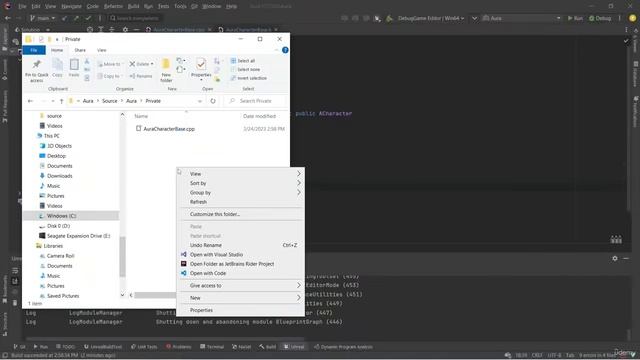
Task: Click Select none in ribbon
Action: tap(245, 69)
